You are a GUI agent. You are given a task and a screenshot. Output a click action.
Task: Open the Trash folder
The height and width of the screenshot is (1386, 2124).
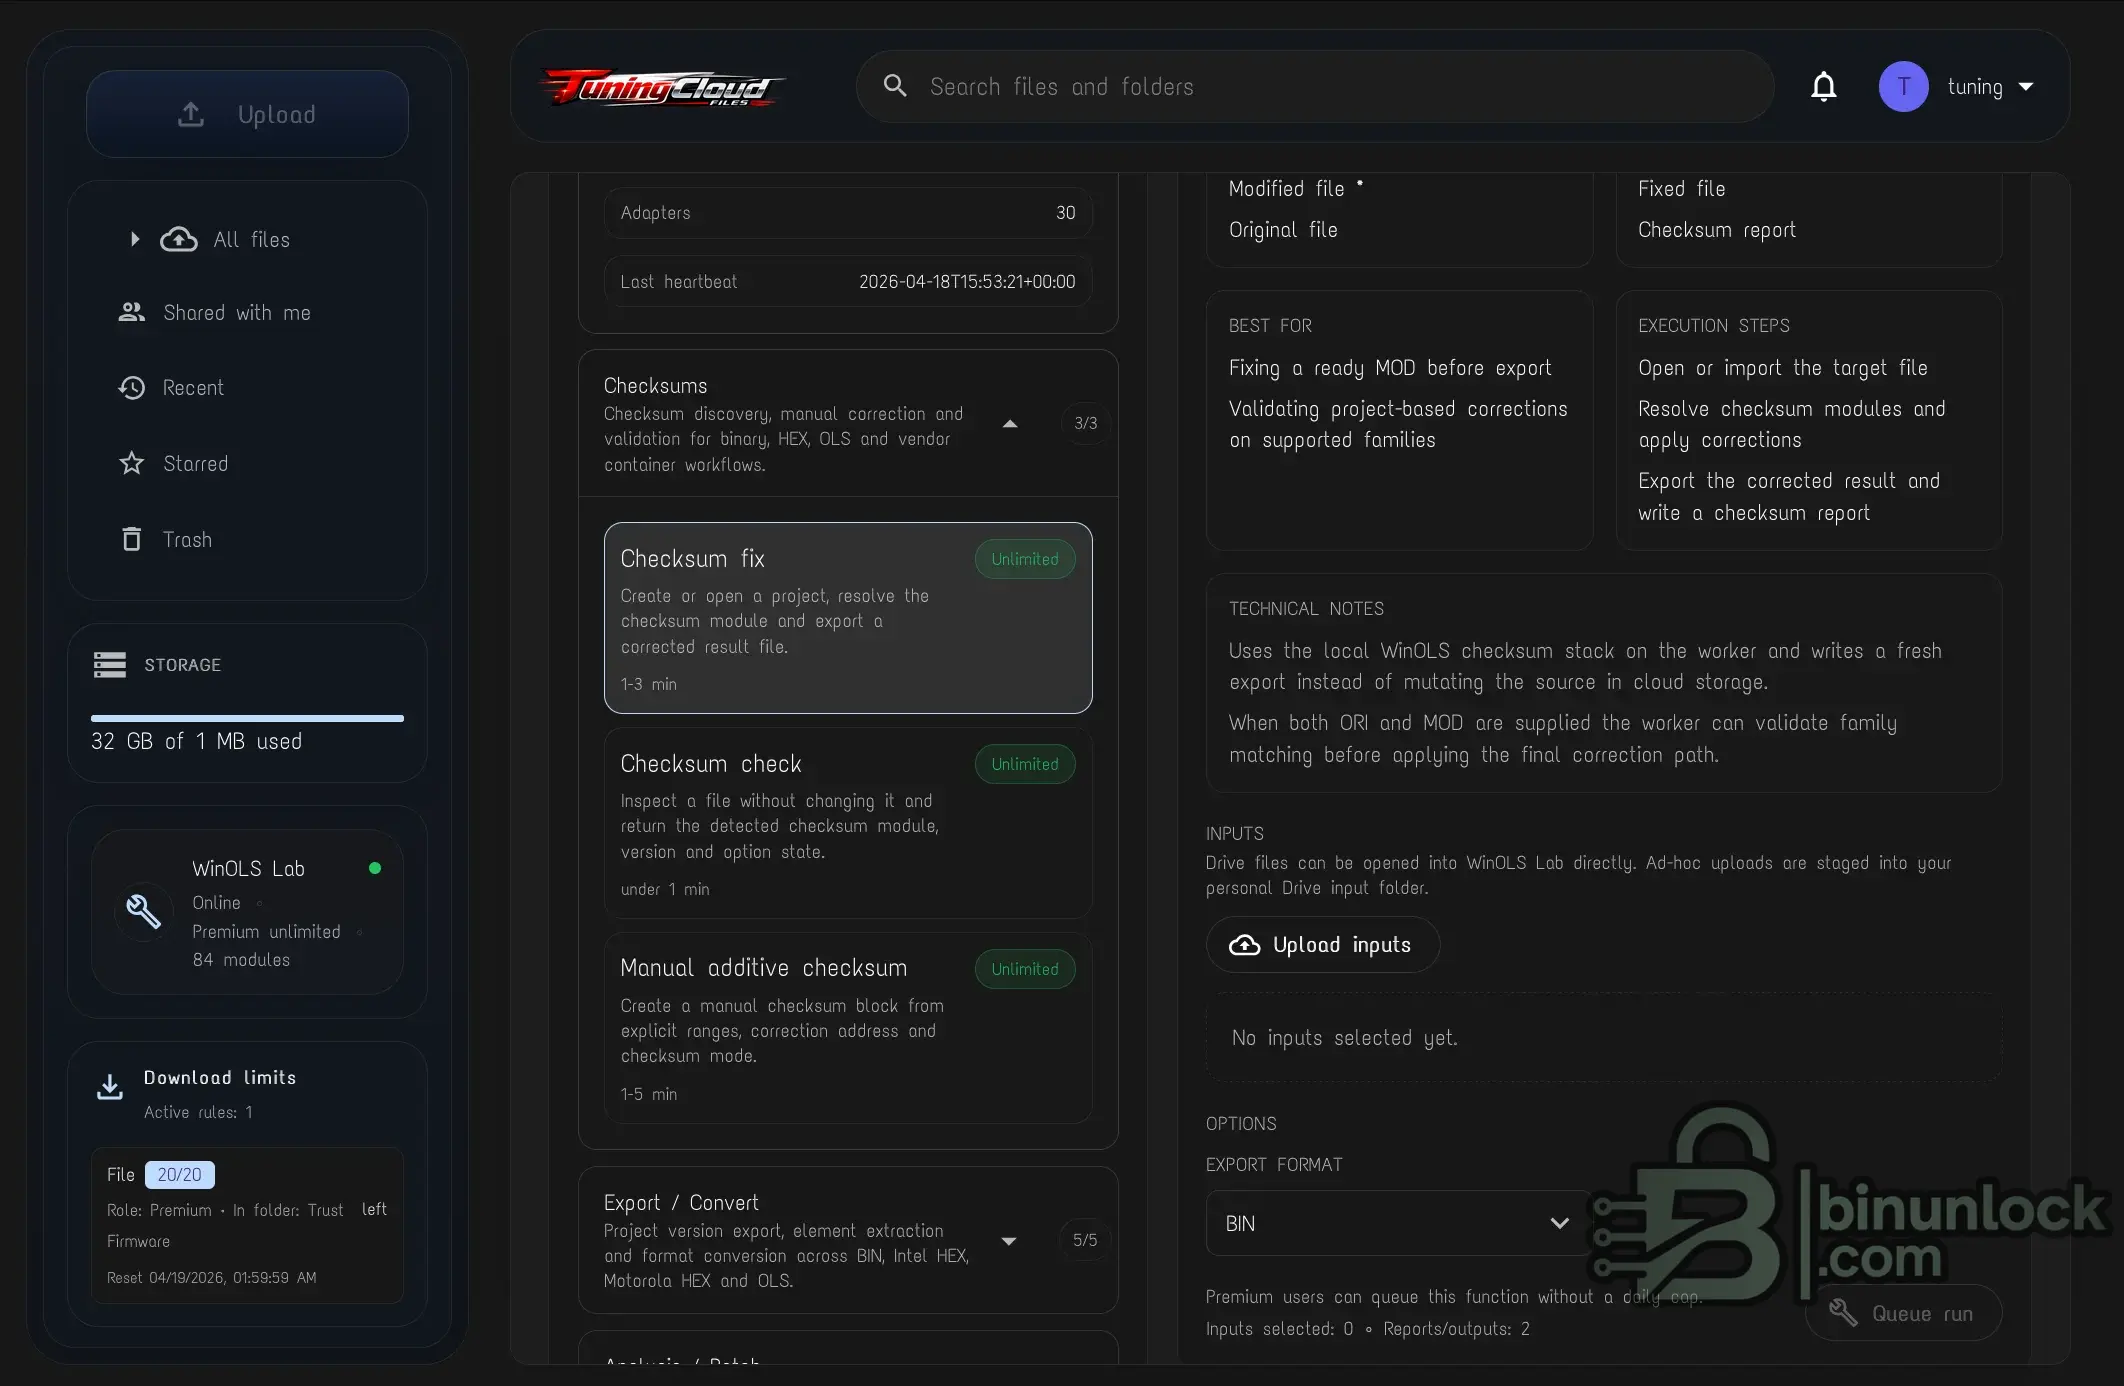pyautogui.click(x=187, y=540)
